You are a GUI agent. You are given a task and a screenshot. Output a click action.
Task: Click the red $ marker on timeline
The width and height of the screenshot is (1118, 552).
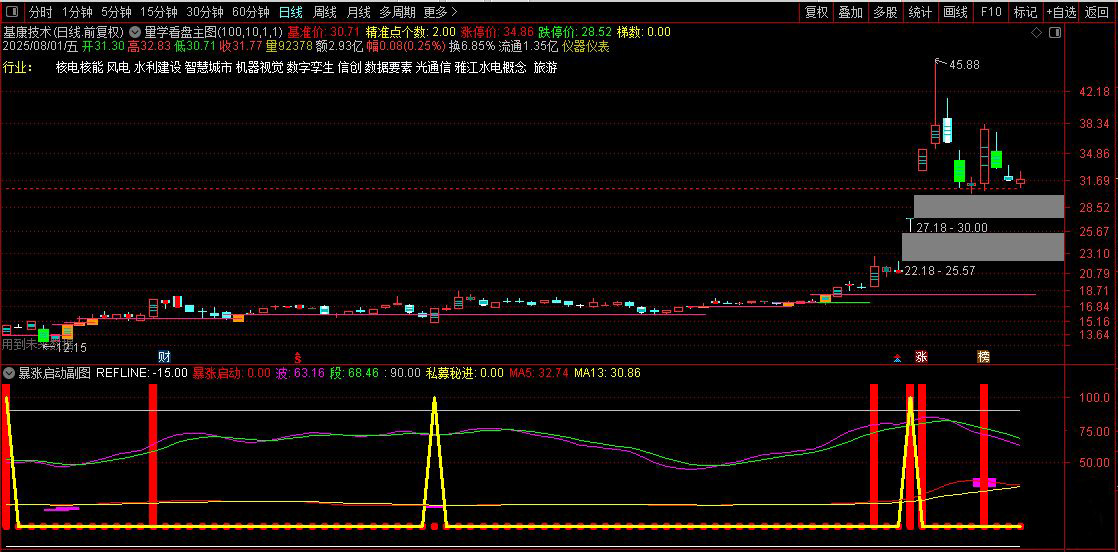pyautogui.click(x=298, y=357)
